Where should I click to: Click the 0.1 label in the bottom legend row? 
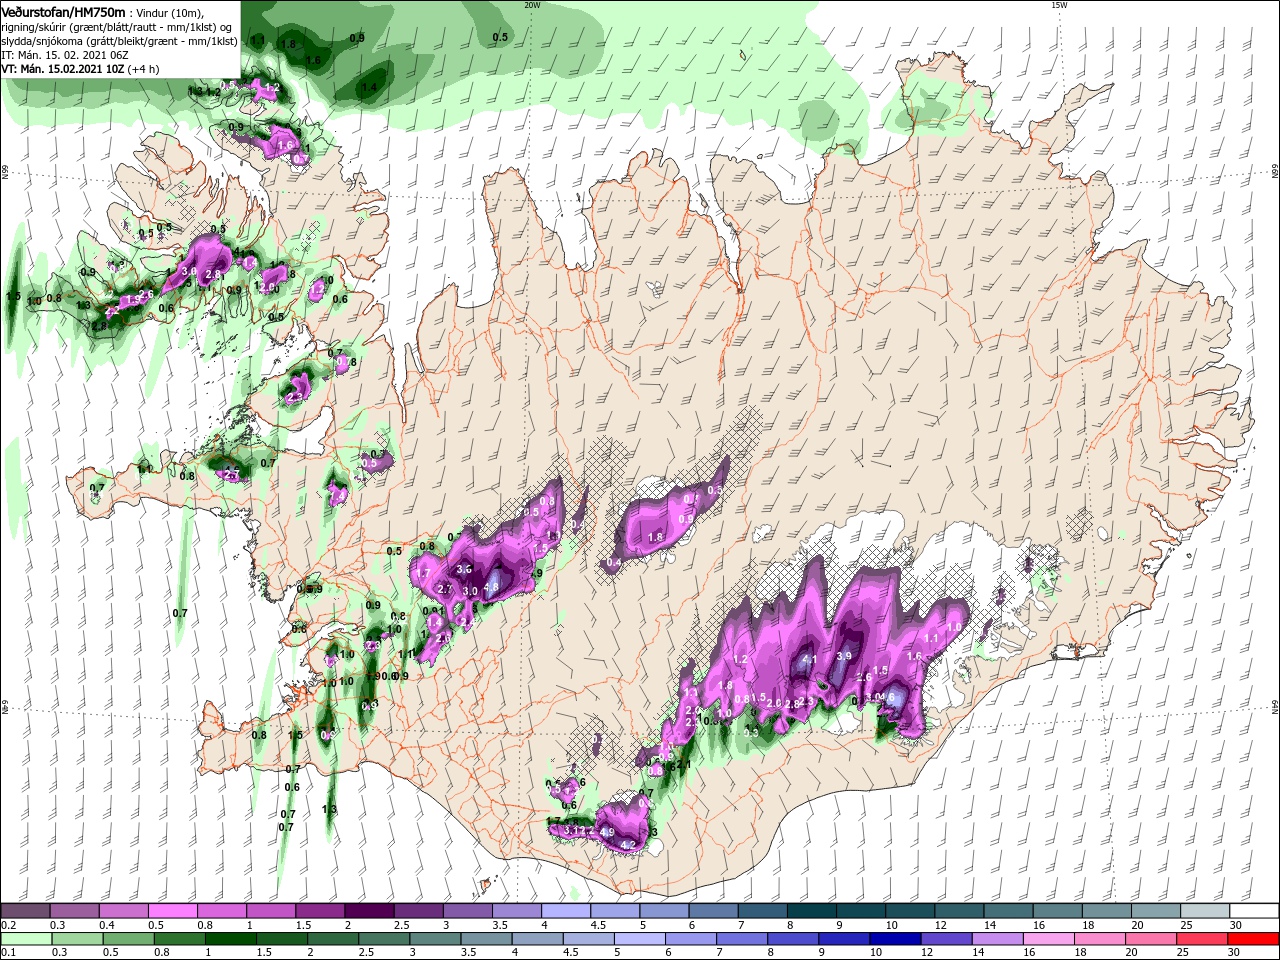click(7, 953)
